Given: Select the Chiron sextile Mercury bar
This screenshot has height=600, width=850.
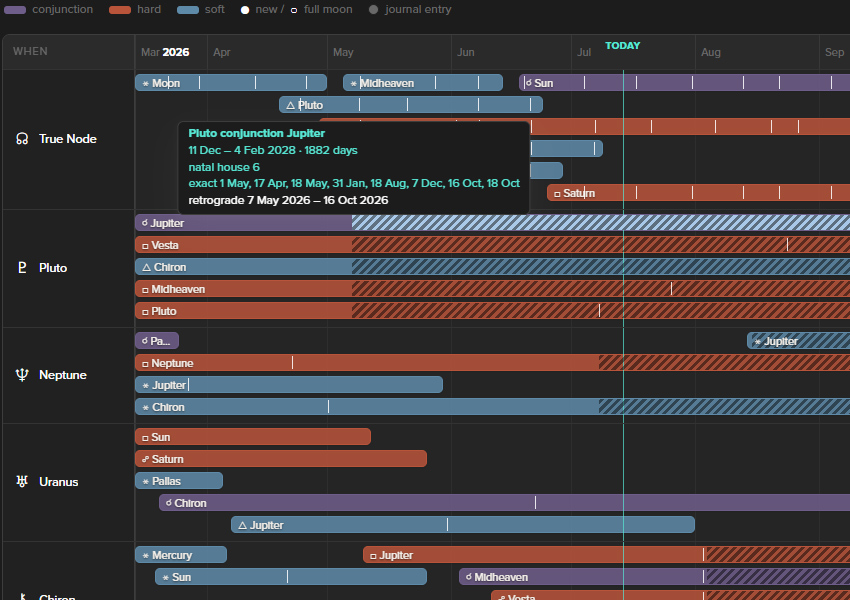Looking at the screenshot, I should coord(181,555).
